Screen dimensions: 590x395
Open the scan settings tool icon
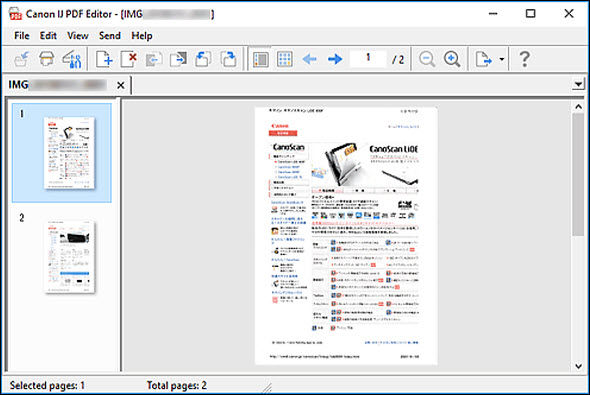click(x=71, y=59)
